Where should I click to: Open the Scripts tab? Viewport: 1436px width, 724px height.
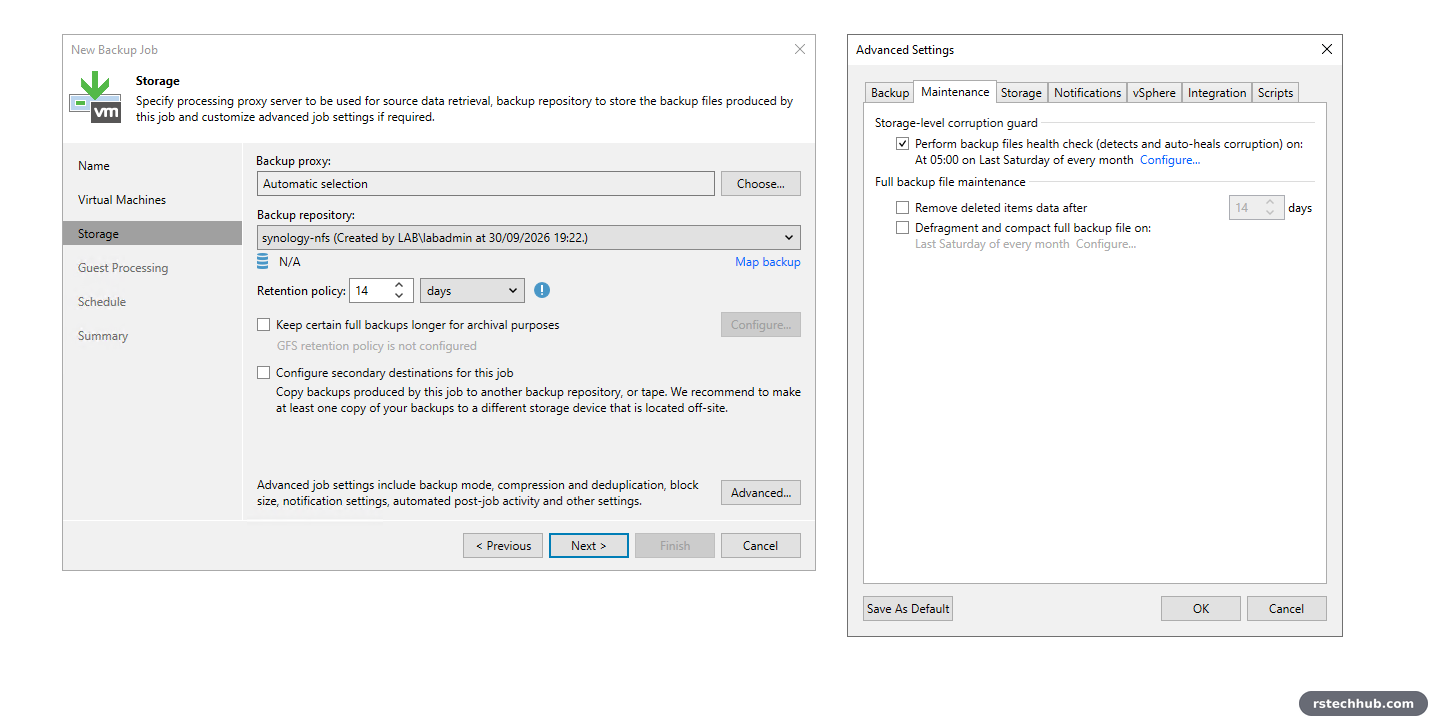1275,93
